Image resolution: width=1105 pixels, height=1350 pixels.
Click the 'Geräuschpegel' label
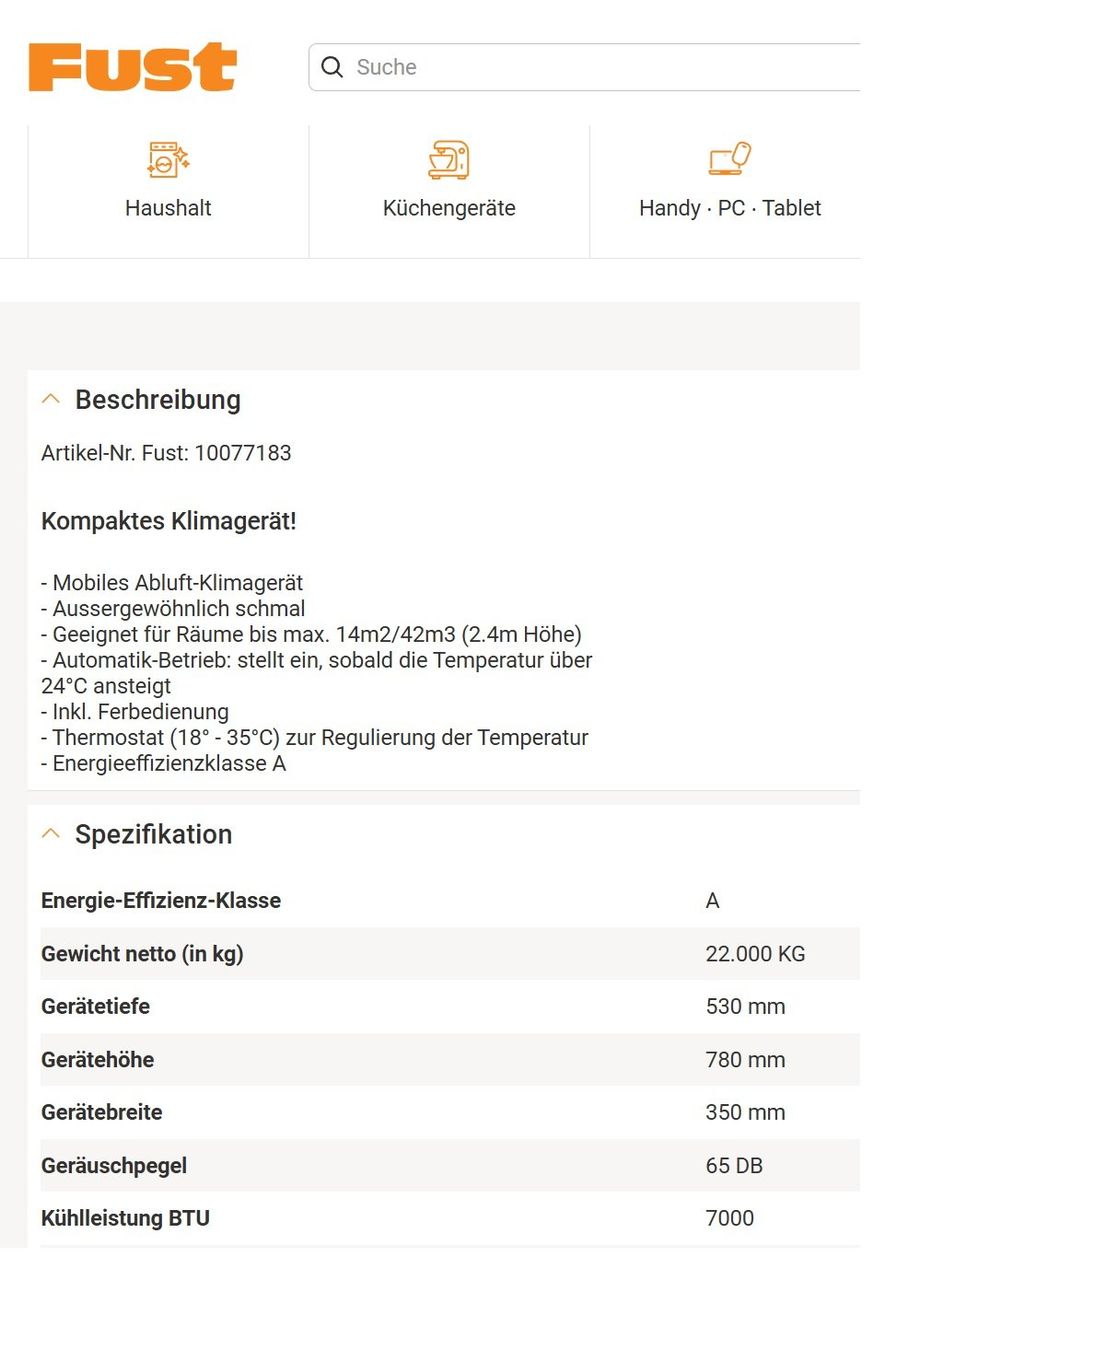point(114,1165)
